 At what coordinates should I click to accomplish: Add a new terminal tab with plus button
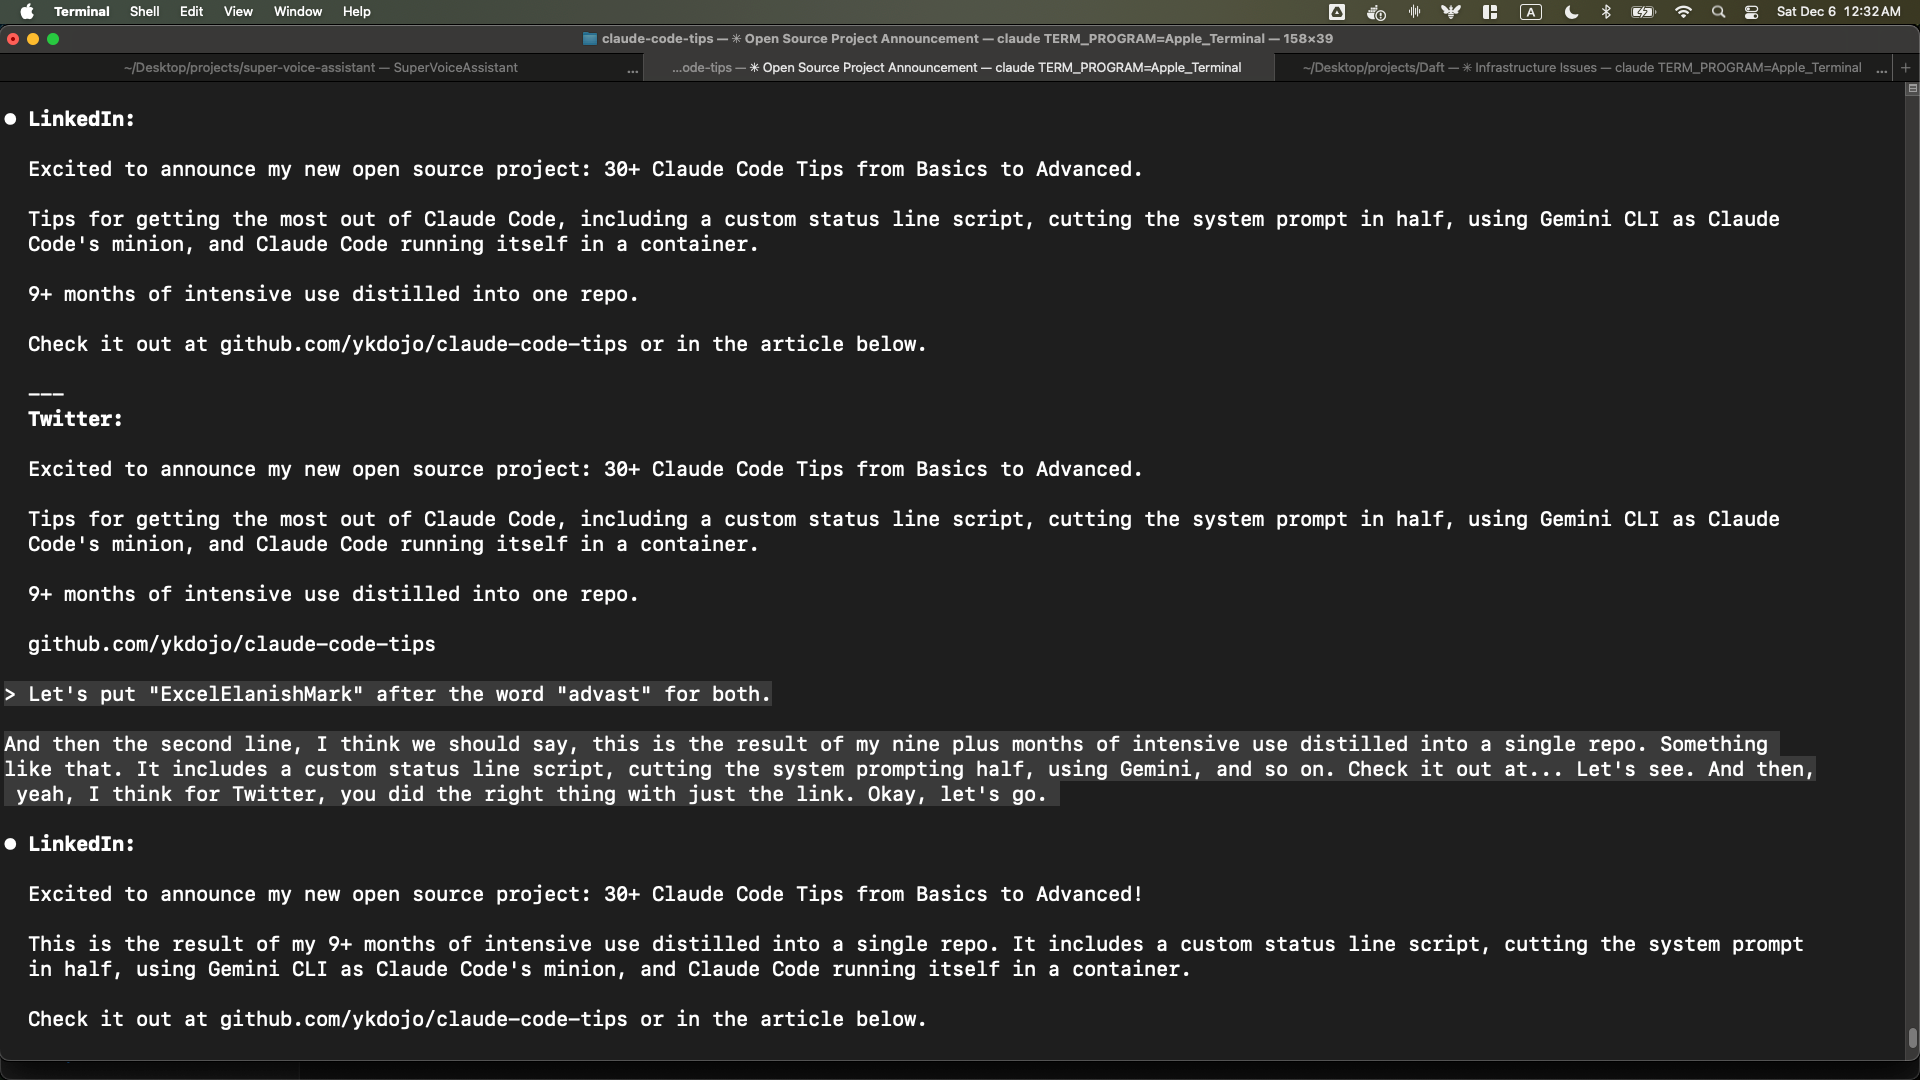1905,68
